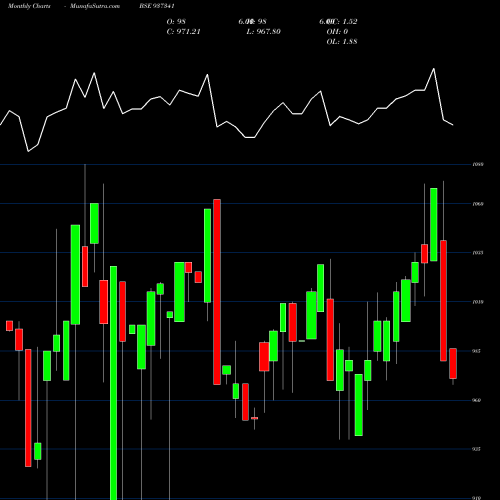
Task: Click the '960' price axis label
Action: (x=476, y=400)
